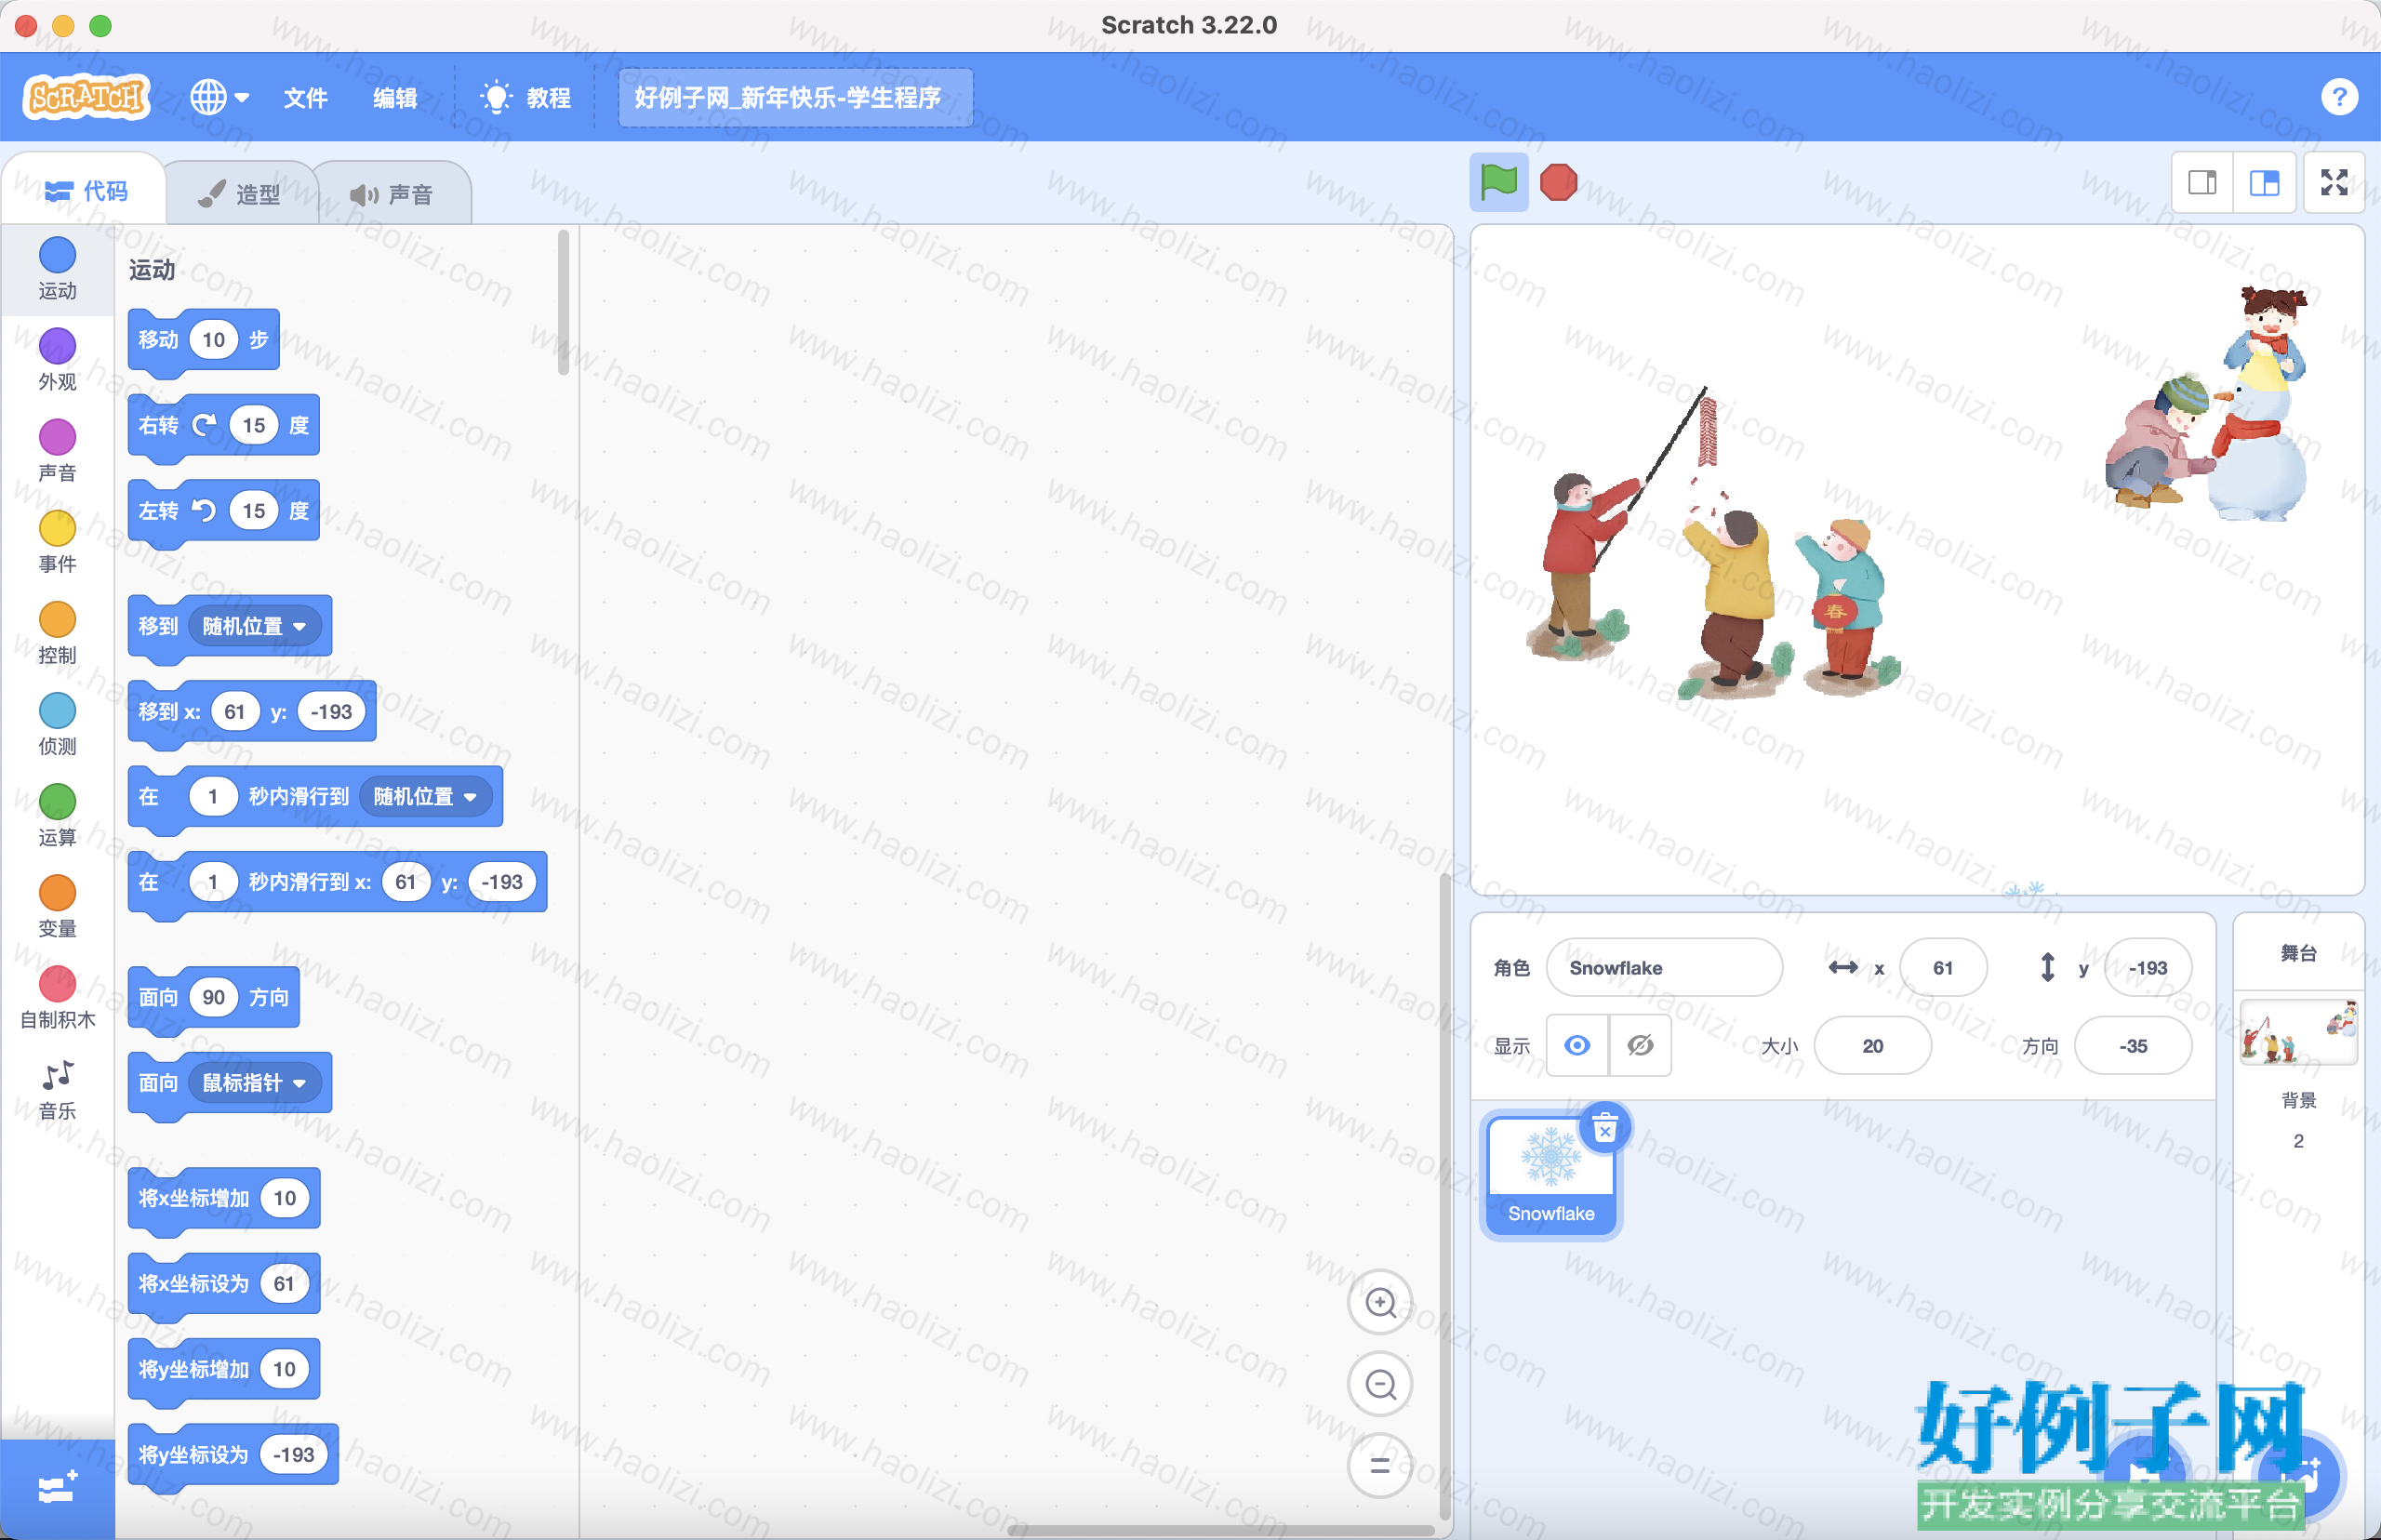The width and height of the screenshot is (2381, 1540).
Task: Click the steps value in 移动 block
Action: tap(213, 340)
